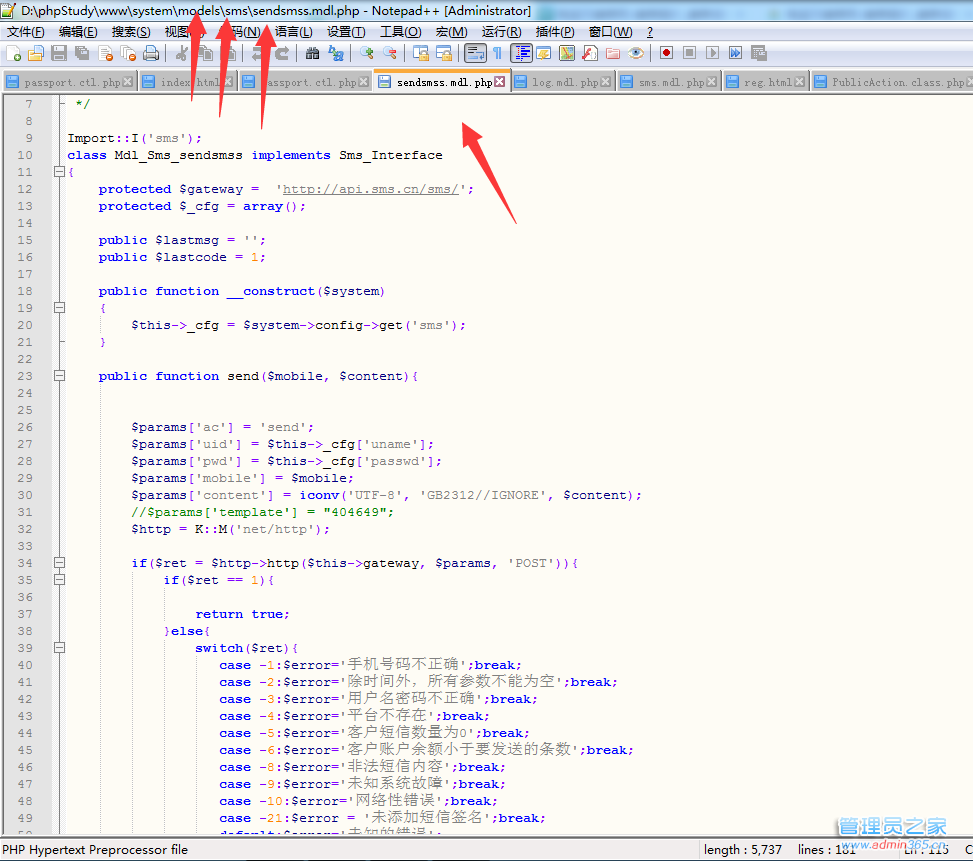The image size is (973, 861).
Task: Collapse inner if fold at line 35
Action: pyautogui.click(x=60, y=580)
